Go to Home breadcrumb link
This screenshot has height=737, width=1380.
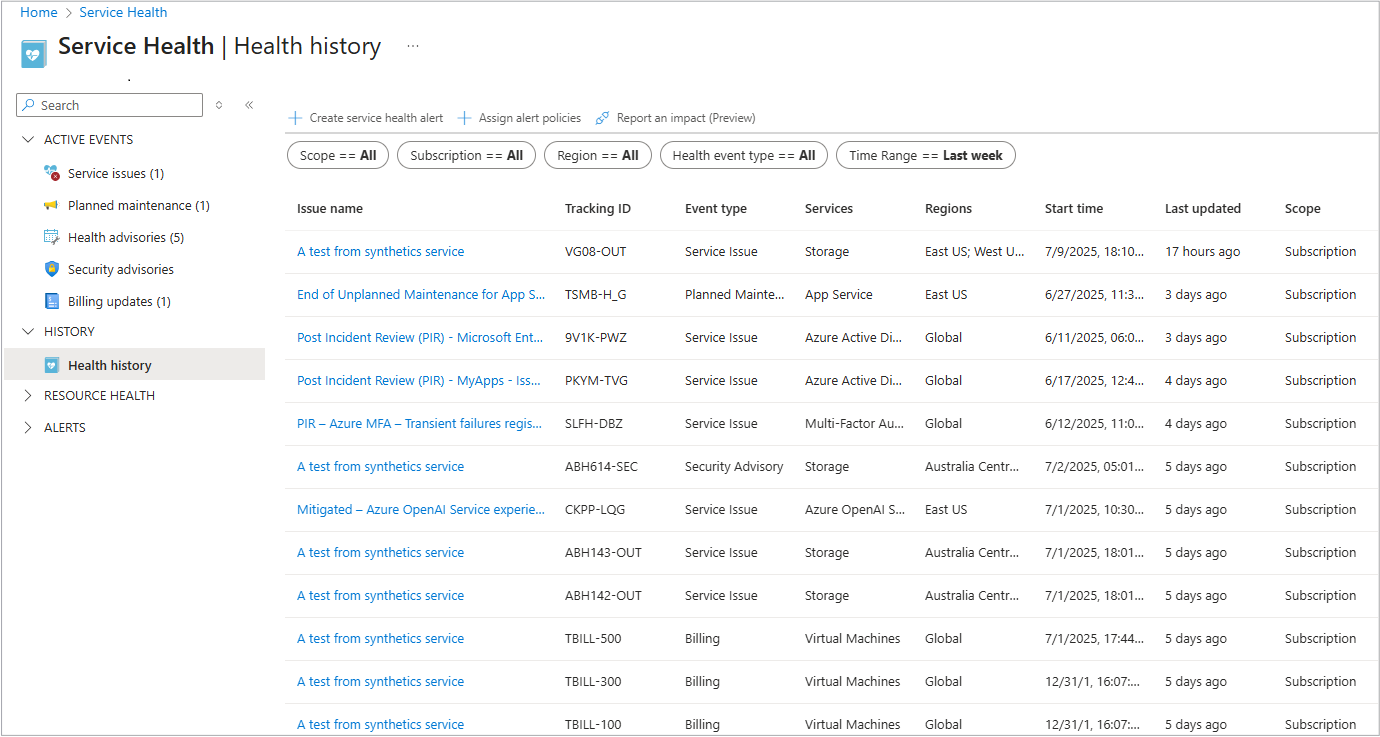click(x=39, y=12)
